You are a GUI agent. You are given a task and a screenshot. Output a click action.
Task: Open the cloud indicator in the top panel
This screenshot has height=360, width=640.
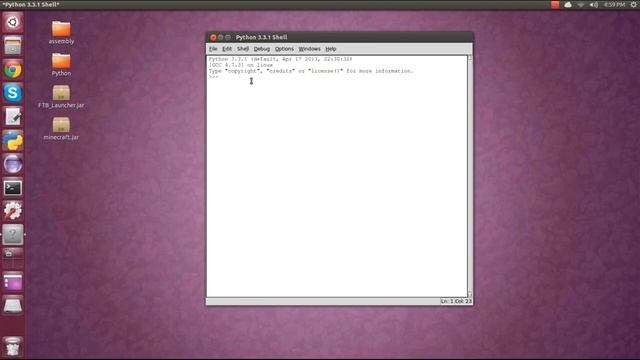point(568,4)
